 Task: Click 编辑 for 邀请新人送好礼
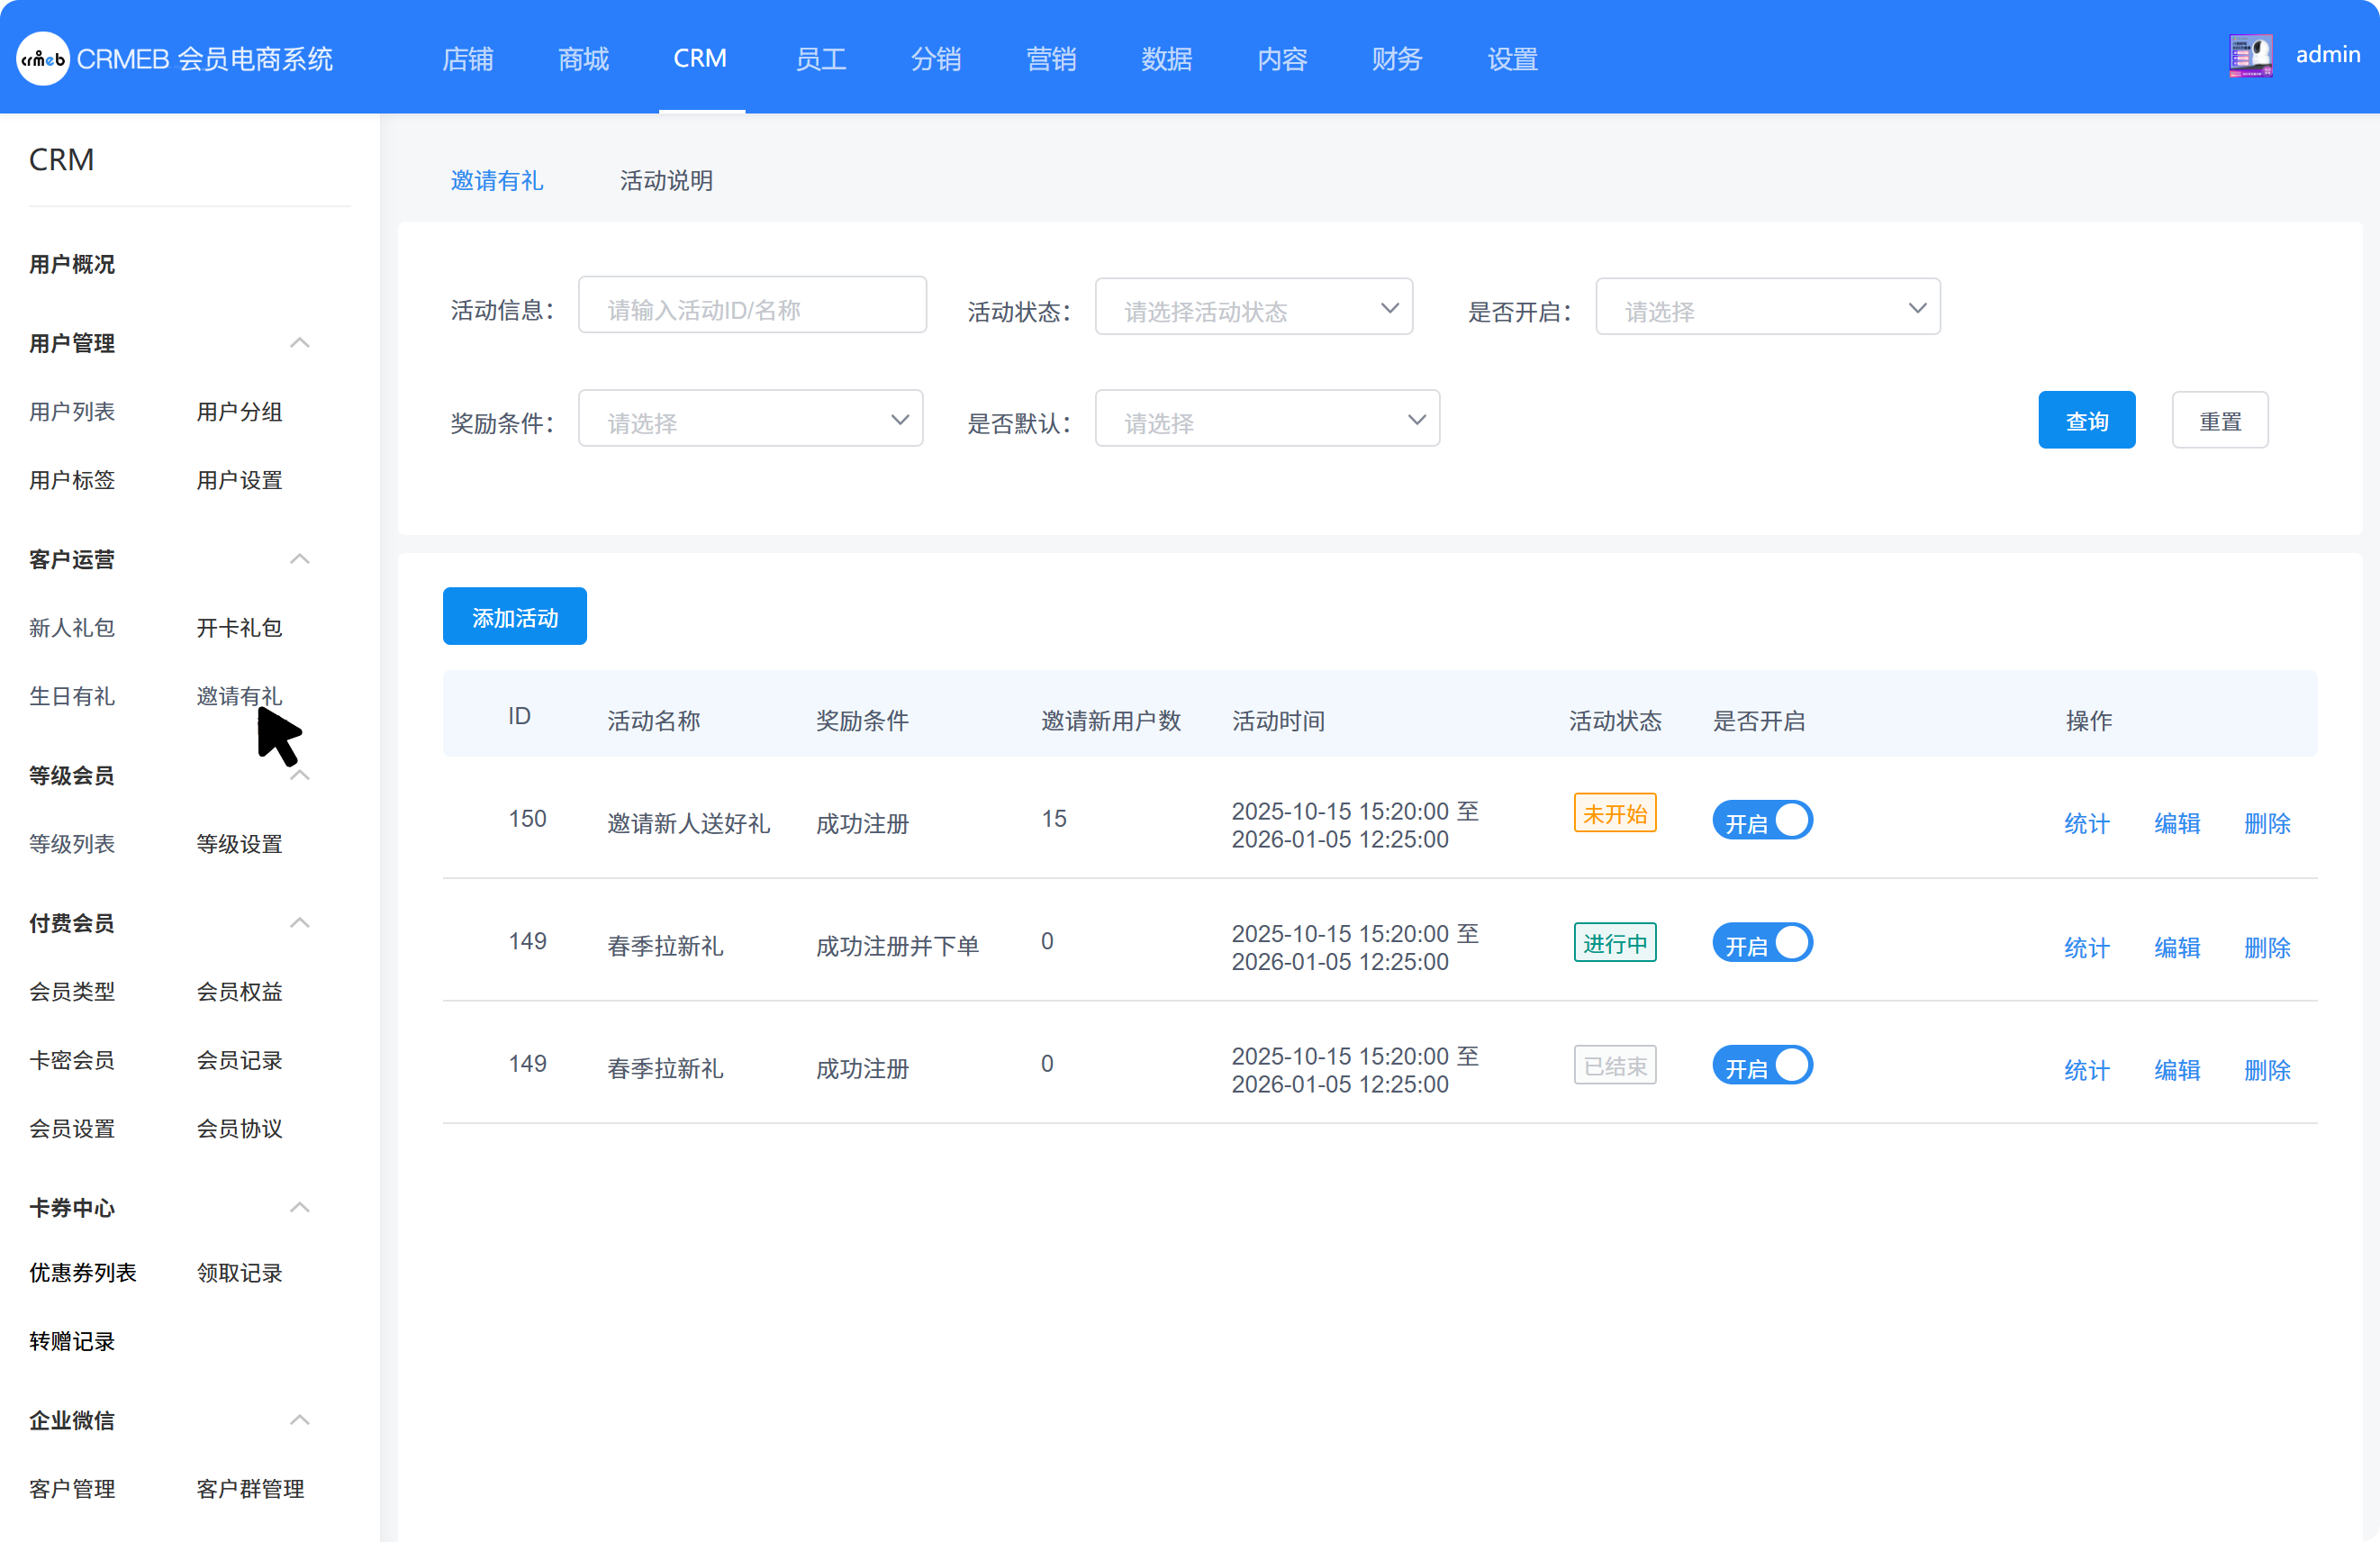click(2177, 824)
